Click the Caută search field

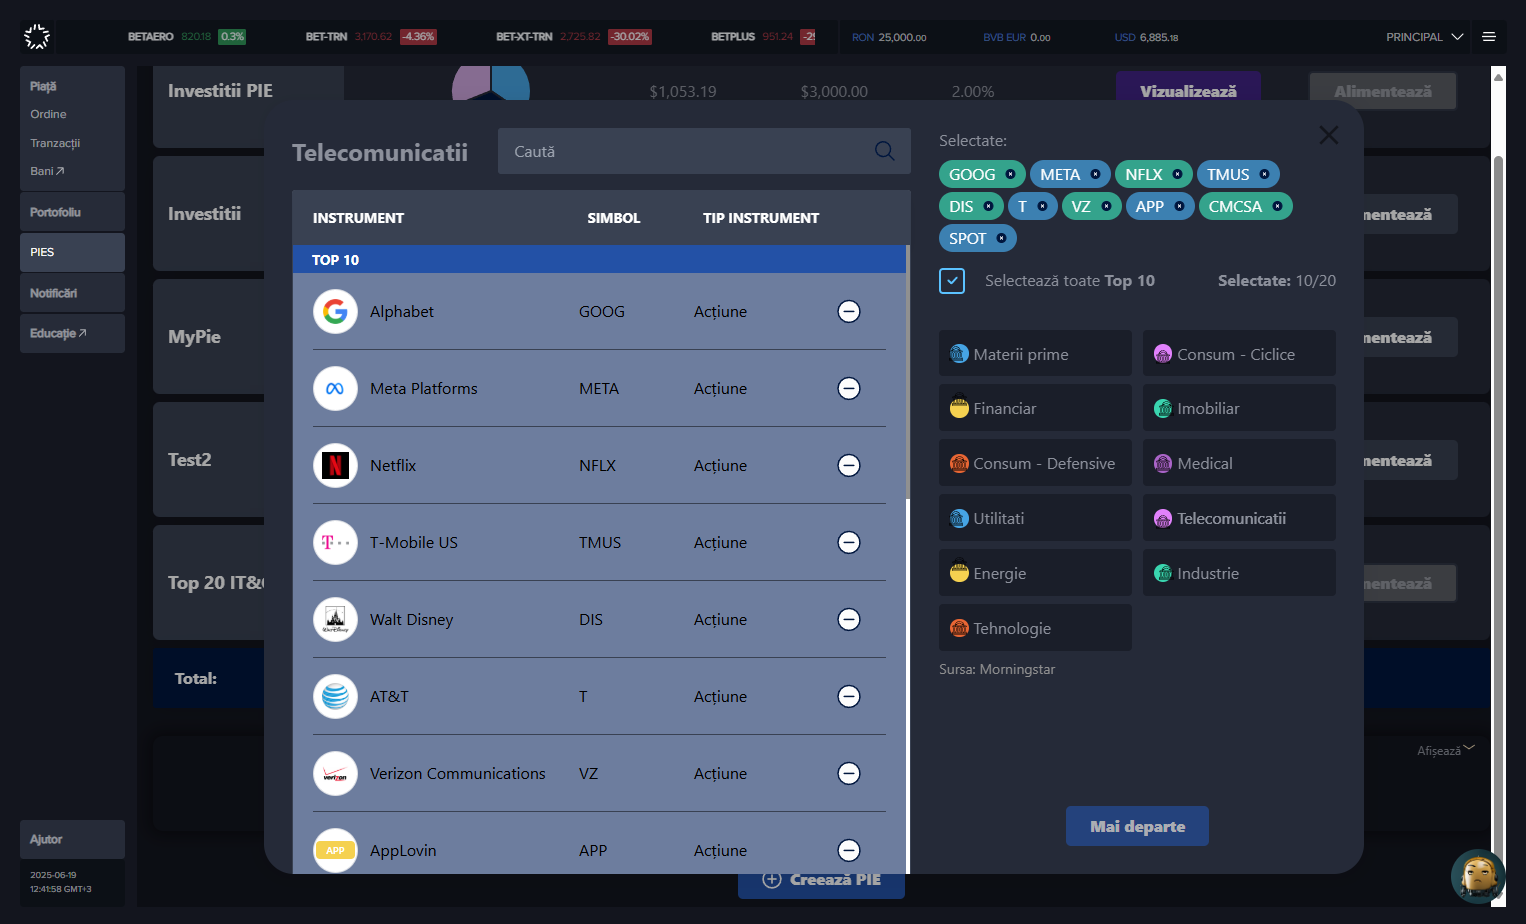[704, 151]
